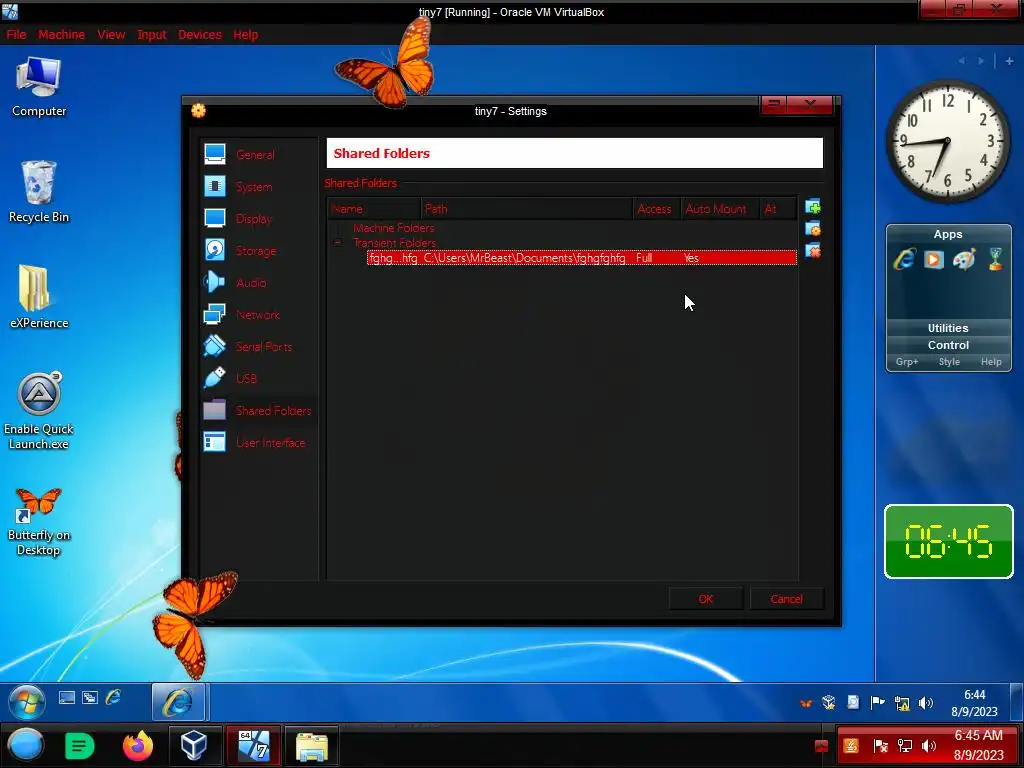Open the Machine menu

(x=61, y=35)
